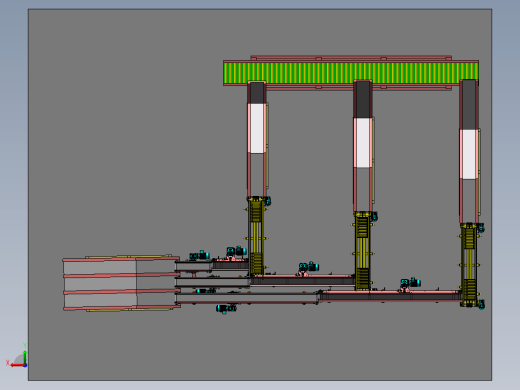
Task: Select the cyan motor below the bottom horizontal conveyor
Action: coord(226,309)
